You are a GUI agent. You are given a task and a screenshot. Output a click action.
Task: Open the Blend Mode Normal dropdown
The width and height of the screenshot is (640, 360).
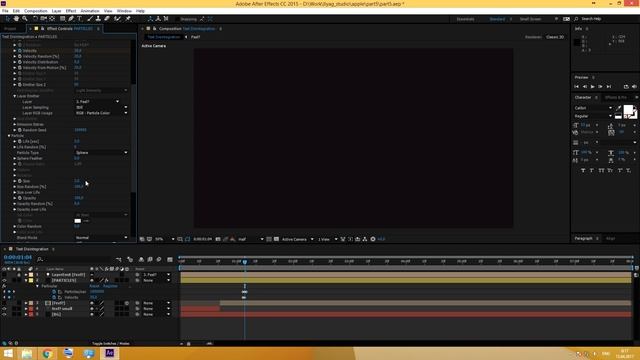pyautogui.click(x=101, y=238)
